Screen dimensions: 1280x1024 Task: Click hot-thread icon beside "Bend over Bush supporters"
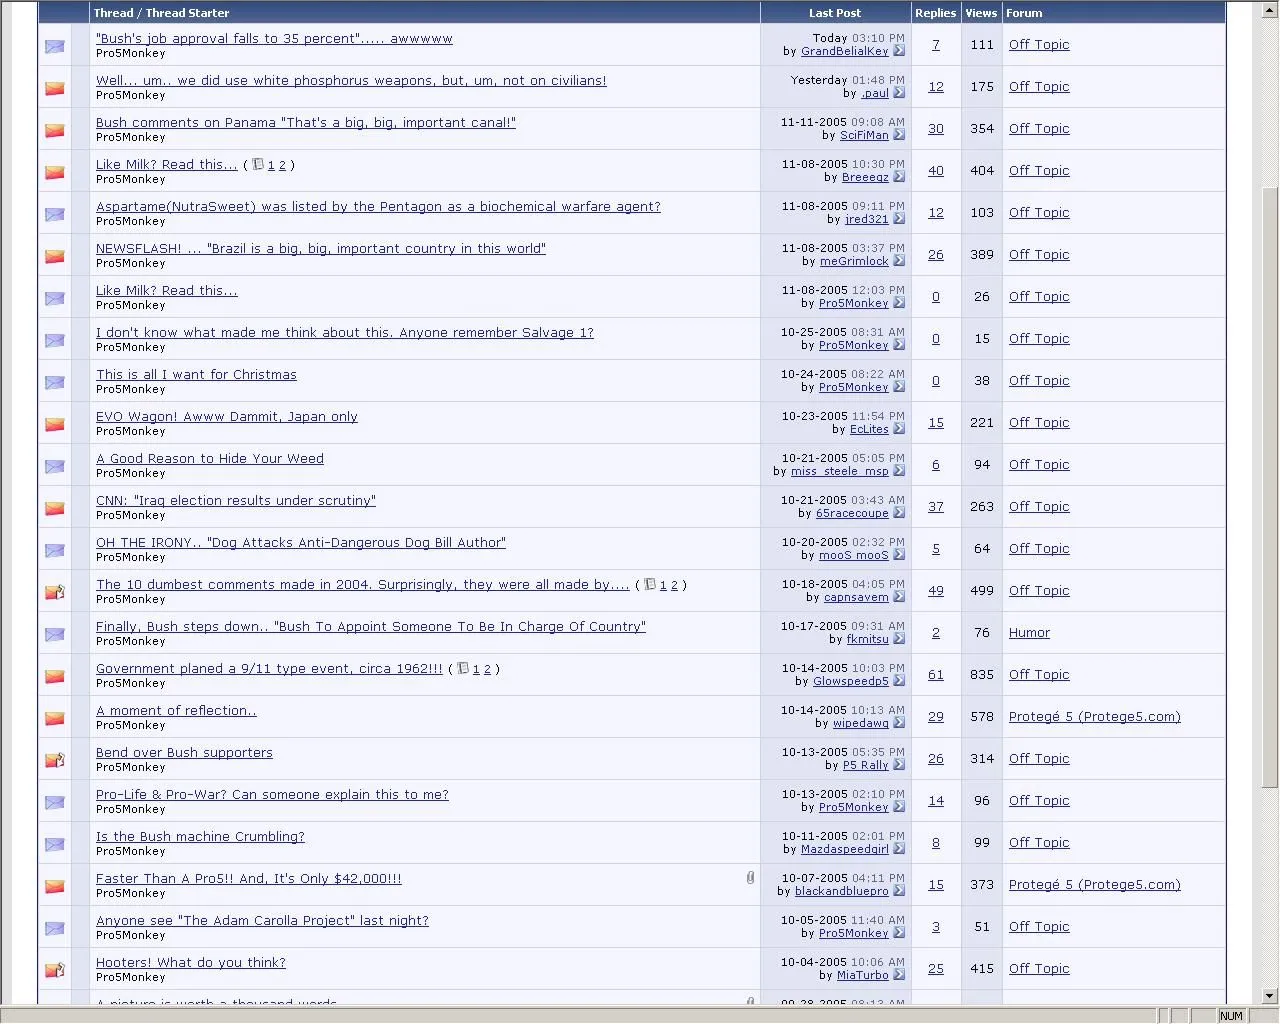(x=54, y=760)
